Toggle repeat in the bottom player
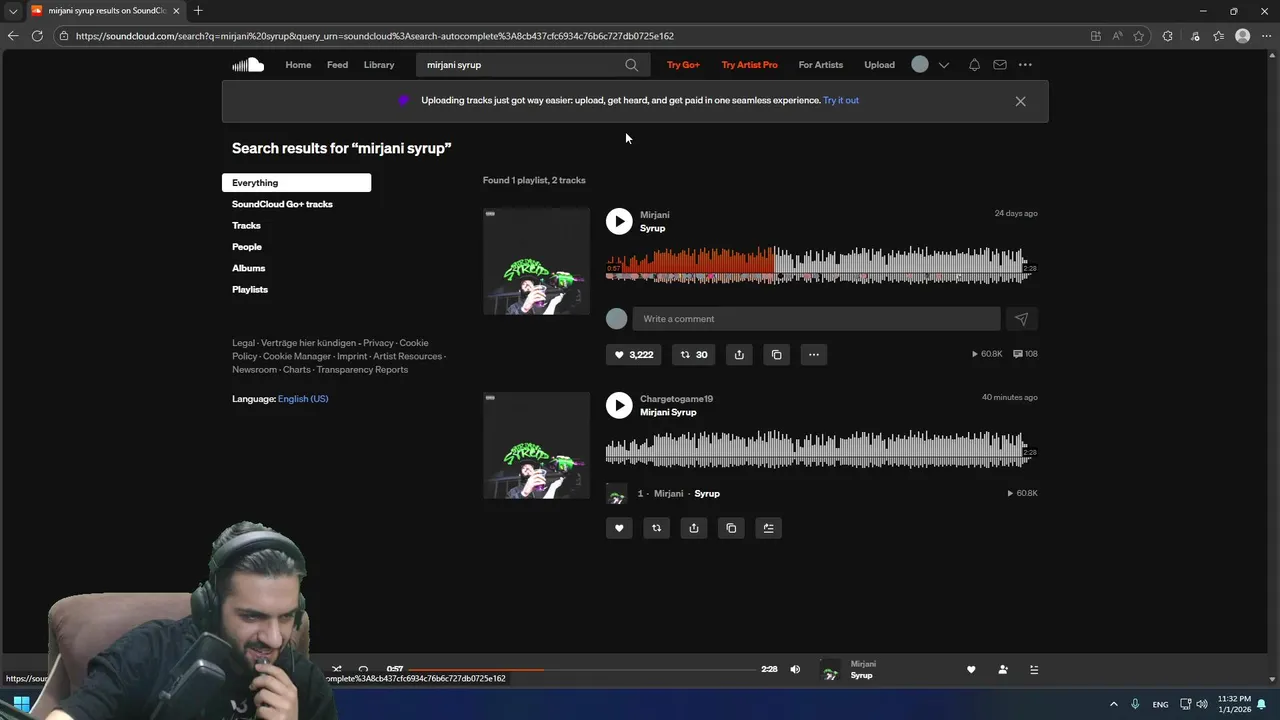 pyautogui.click(x=363, y=669)
